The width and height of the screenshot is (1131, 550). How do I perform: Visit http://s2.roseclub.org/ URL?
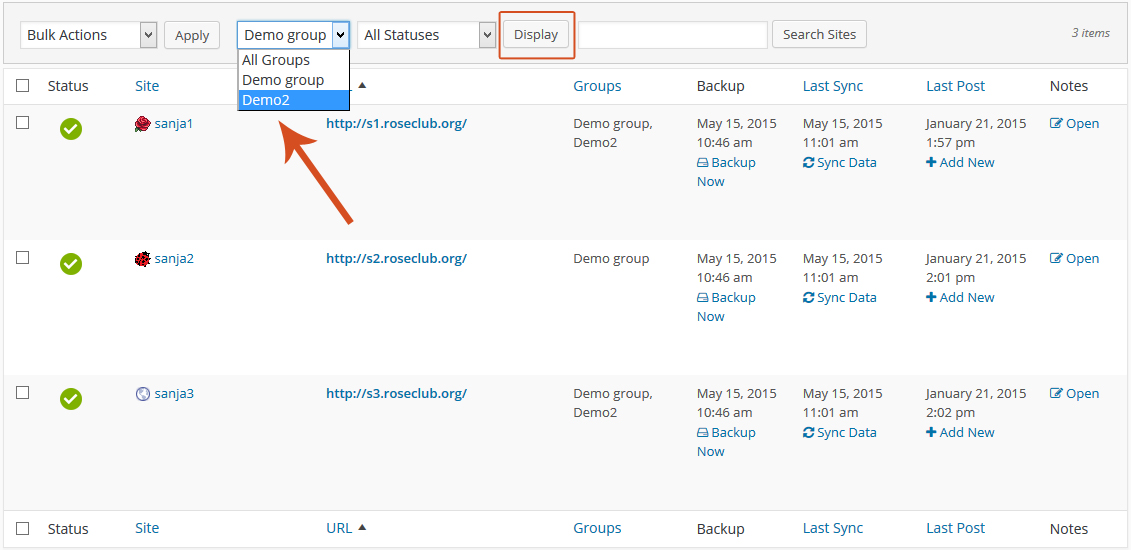tap(396, 258)
